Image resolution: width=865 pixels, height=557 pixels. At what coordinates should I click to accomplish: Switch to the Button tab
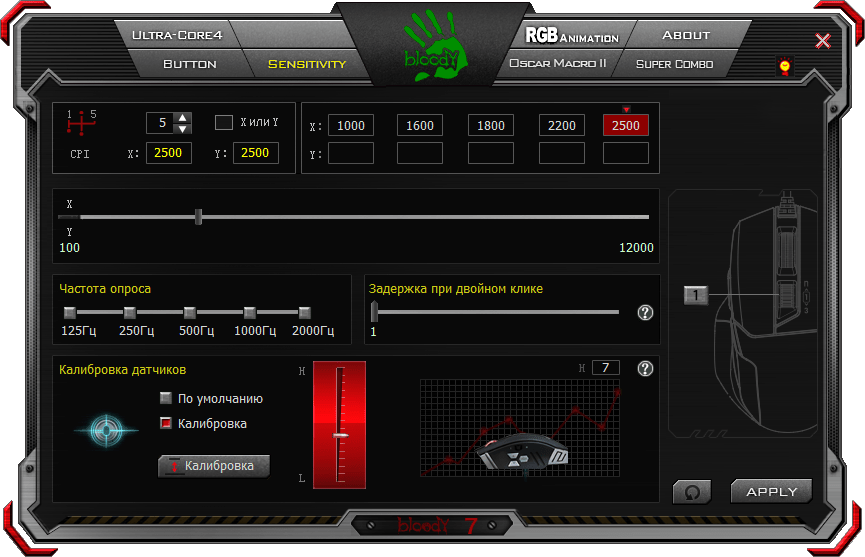coord(189,64)
